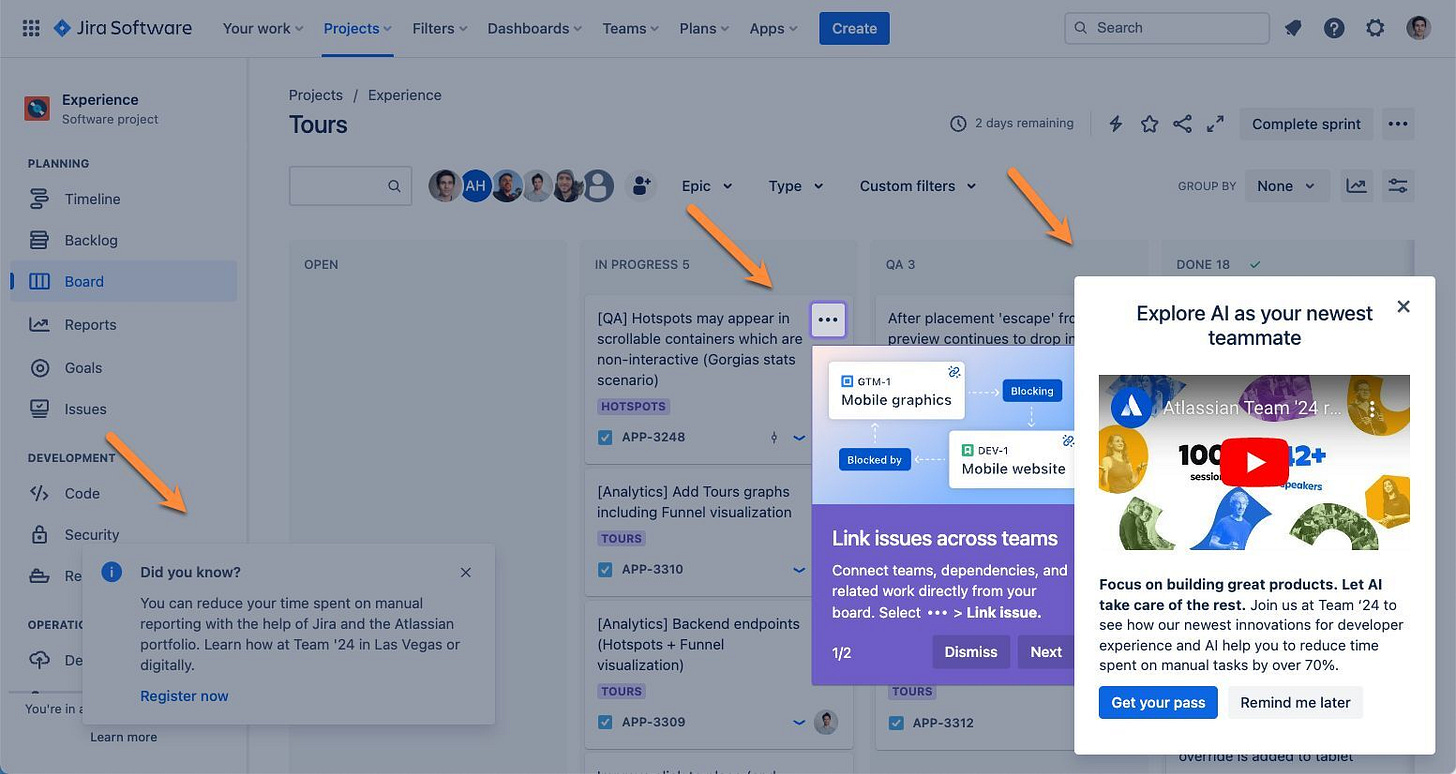Close the Did you know popup
Image resolution: width=1456 pixels, height=774 pixels.
point(466,572)
